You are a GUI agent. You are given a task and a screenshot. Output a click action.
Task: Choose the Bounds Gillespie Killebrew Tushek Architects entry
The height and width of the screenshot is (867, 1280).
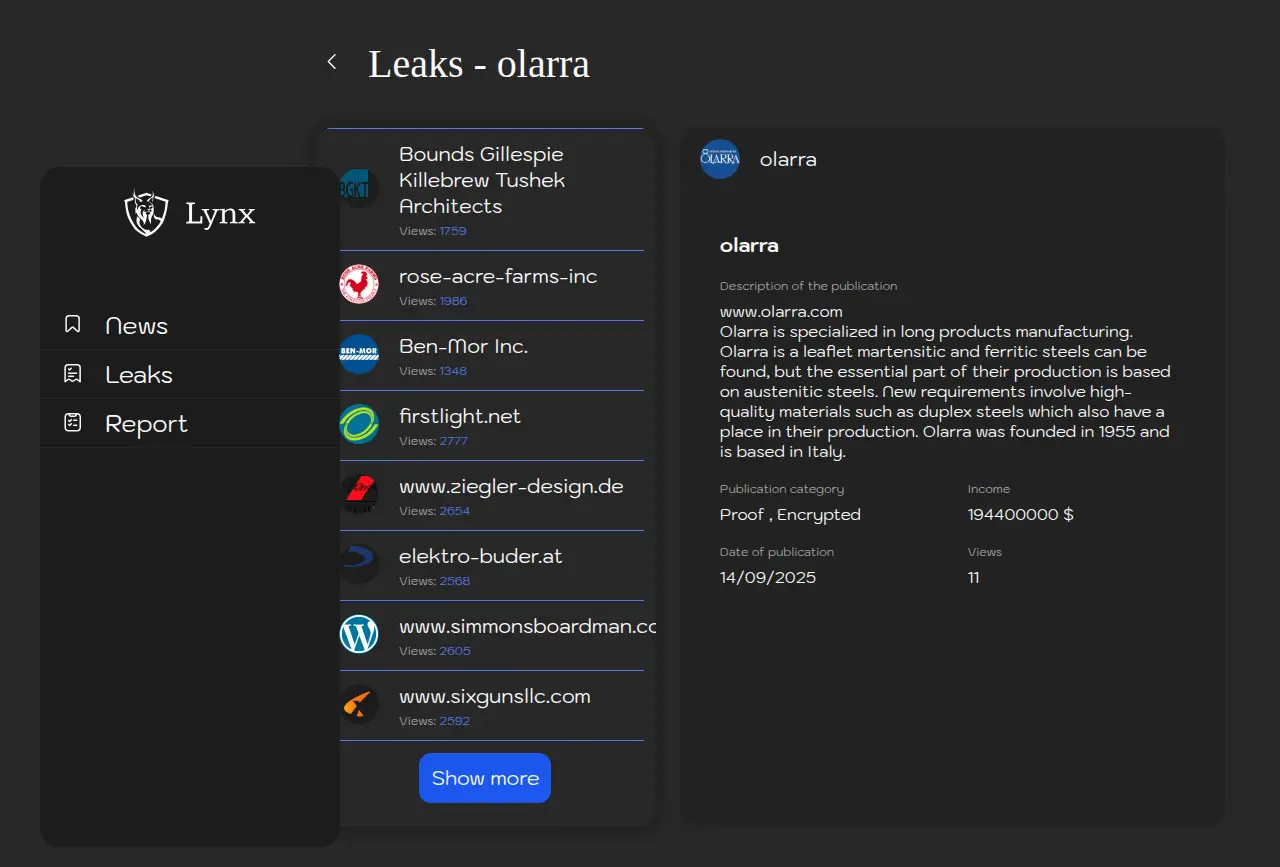(482, 180)
